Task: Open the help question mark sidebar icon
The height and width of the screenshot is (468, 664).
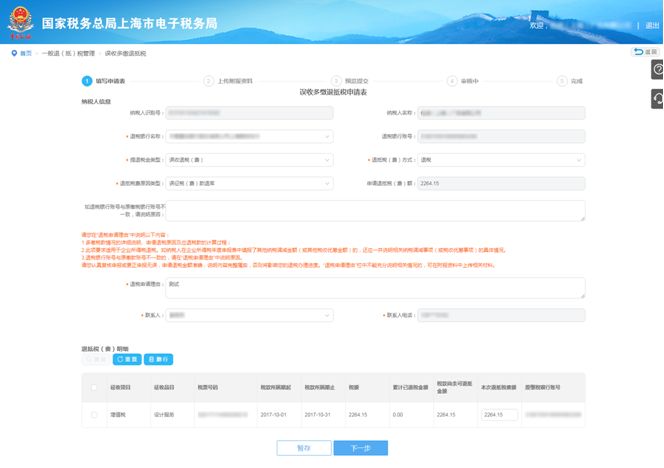Action: coord(657,69)
